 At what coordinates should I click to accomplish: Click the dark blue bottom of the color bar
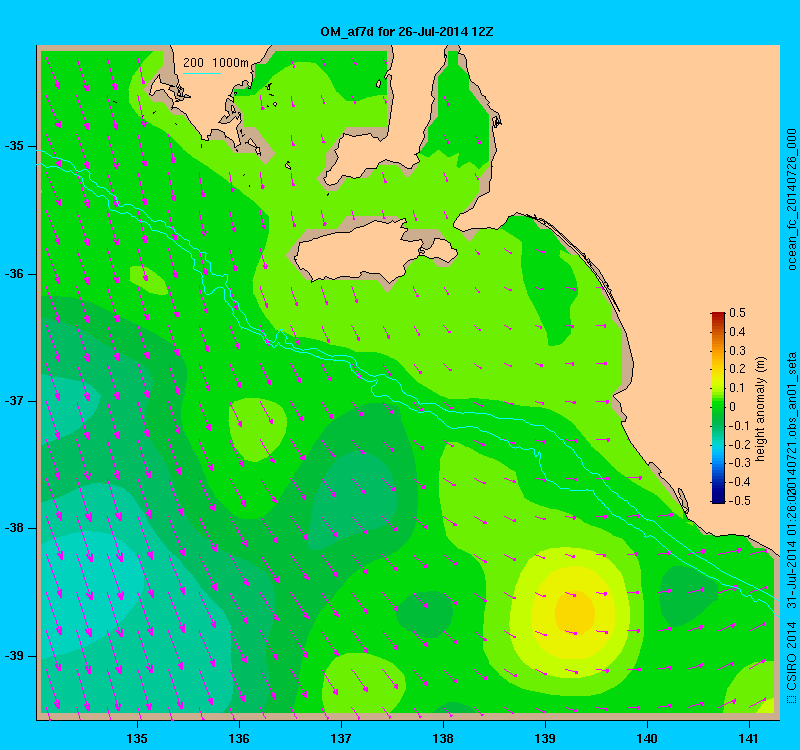pyautogui.click(x=718, y=499)
